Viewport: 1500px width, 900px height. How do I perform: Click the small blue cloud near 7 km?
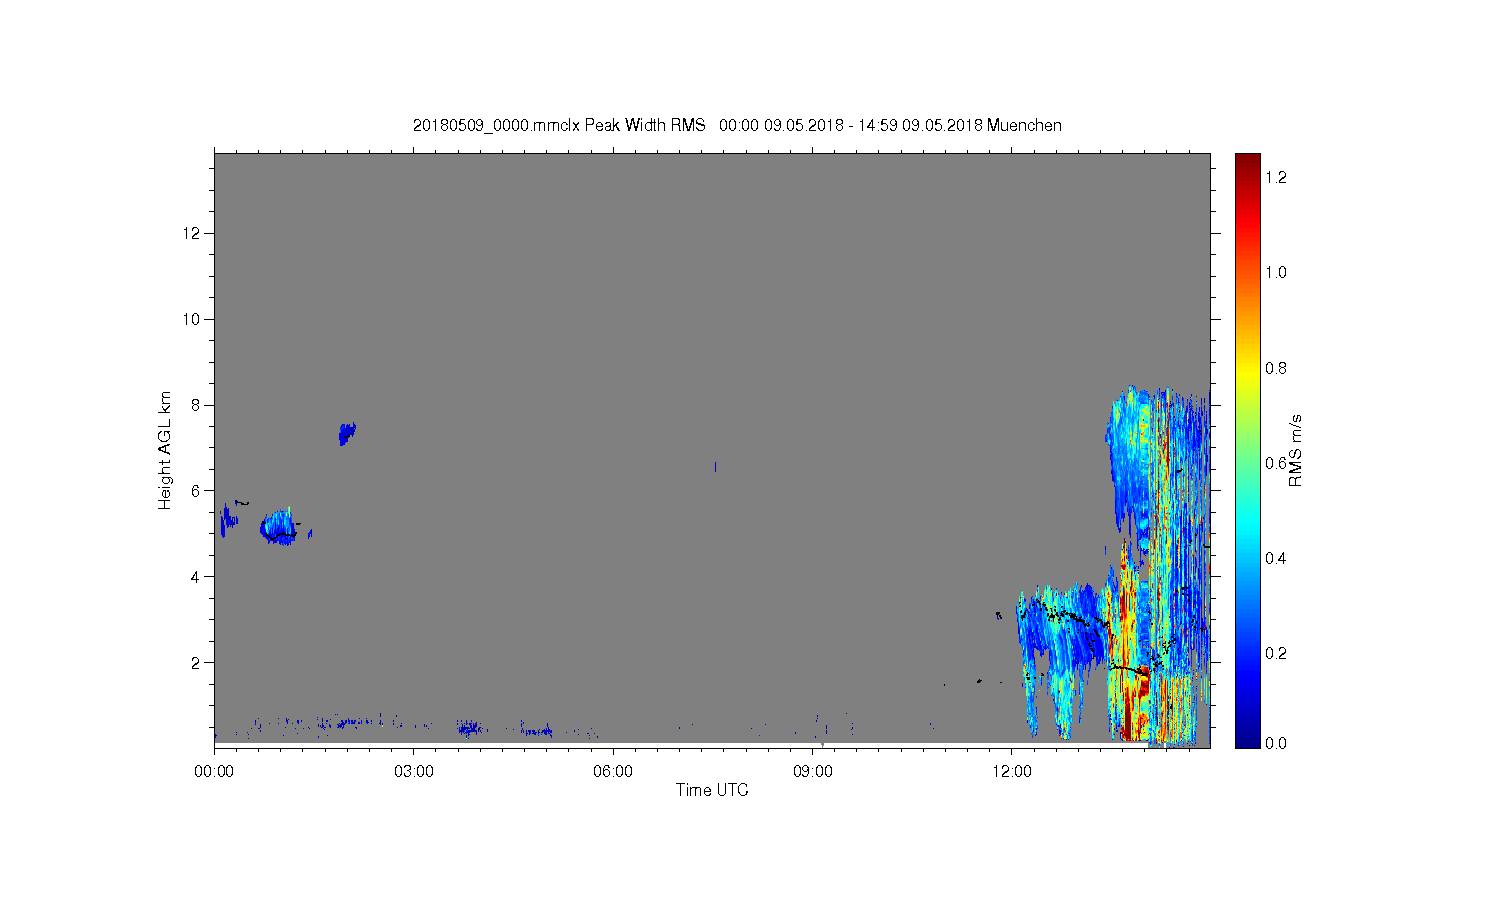347,433
